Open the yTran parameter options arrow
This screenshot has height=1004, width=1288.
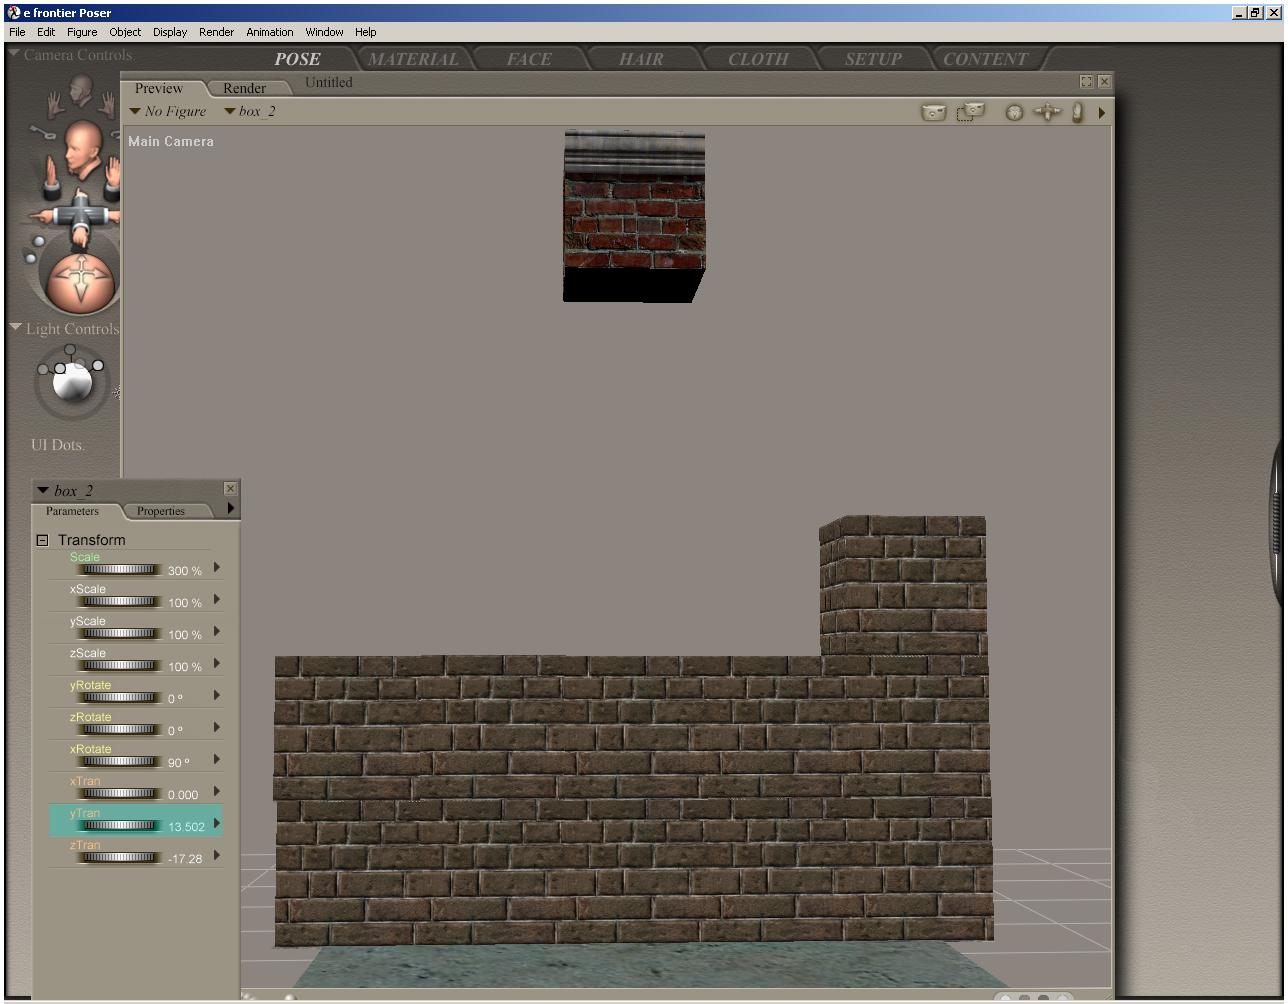click(217, 824)
